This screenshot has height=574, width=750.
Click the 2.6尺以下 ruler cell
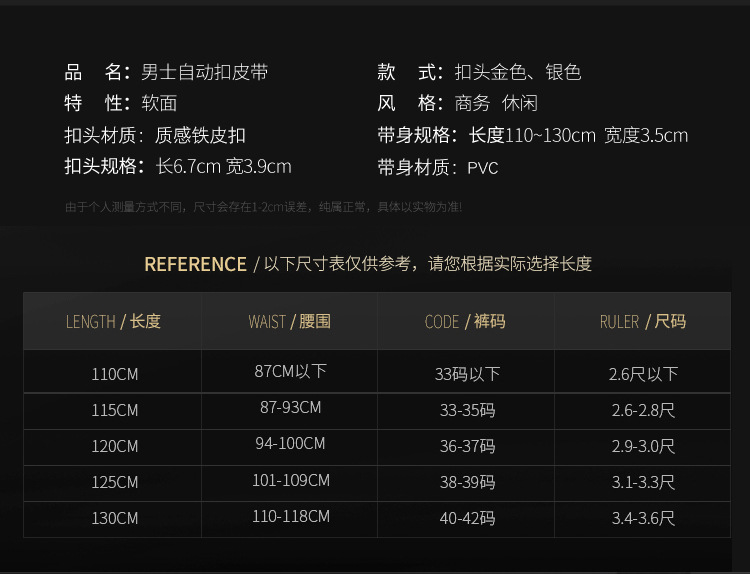point(643,374)
